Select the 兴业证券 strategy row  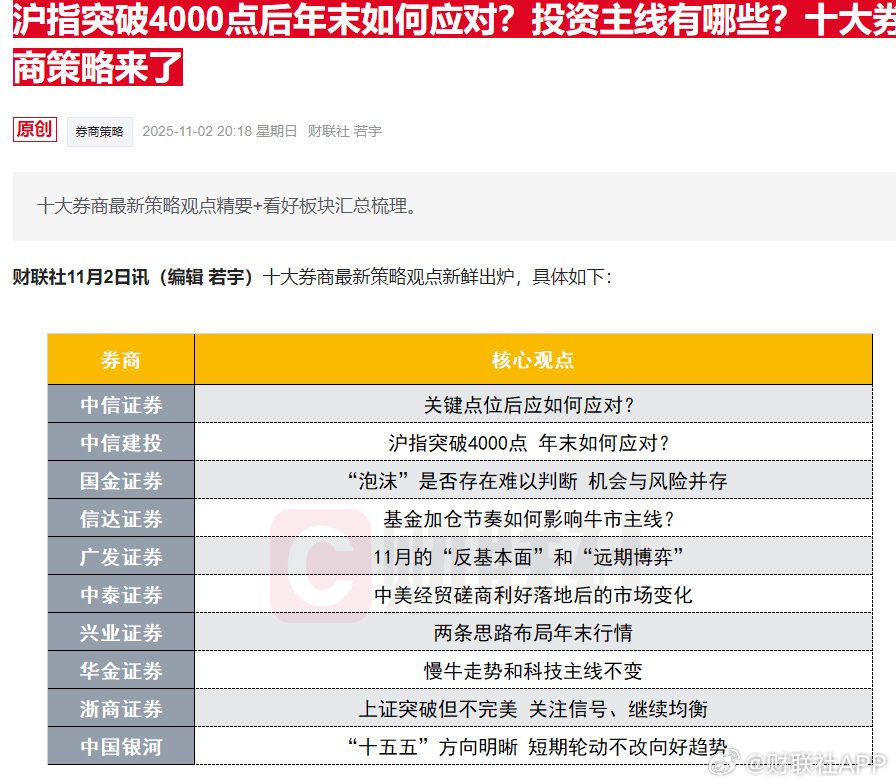120,633
